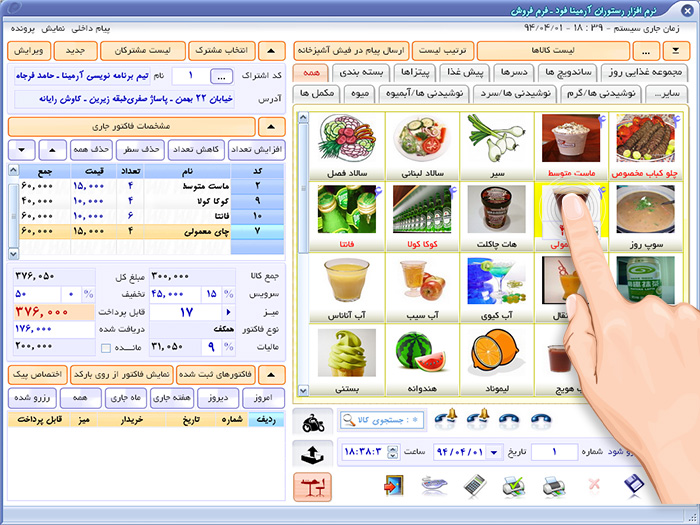Click the keyboard icon in bottom toolbar
This screenshot has height=525, width=700.
434,486
